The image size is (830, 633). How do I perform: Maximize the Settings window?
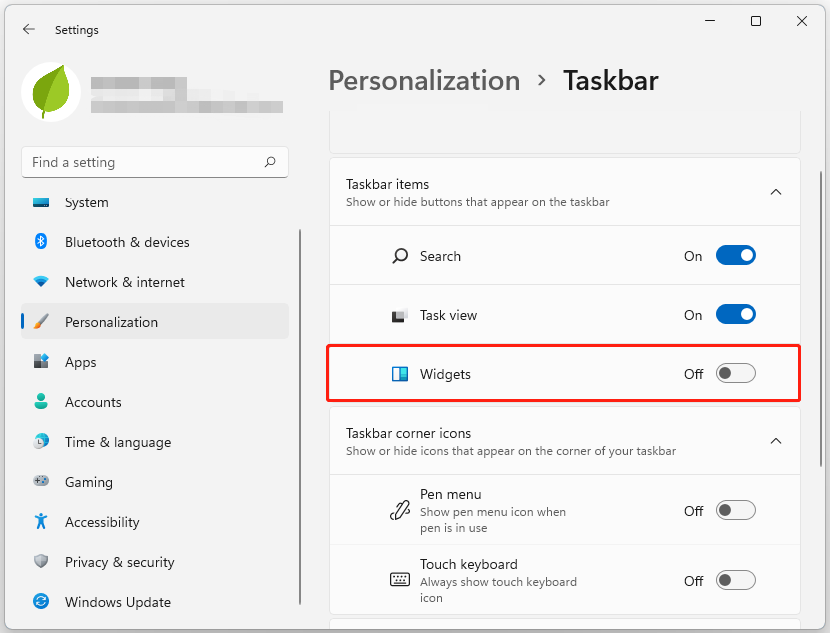coord(756,21)
